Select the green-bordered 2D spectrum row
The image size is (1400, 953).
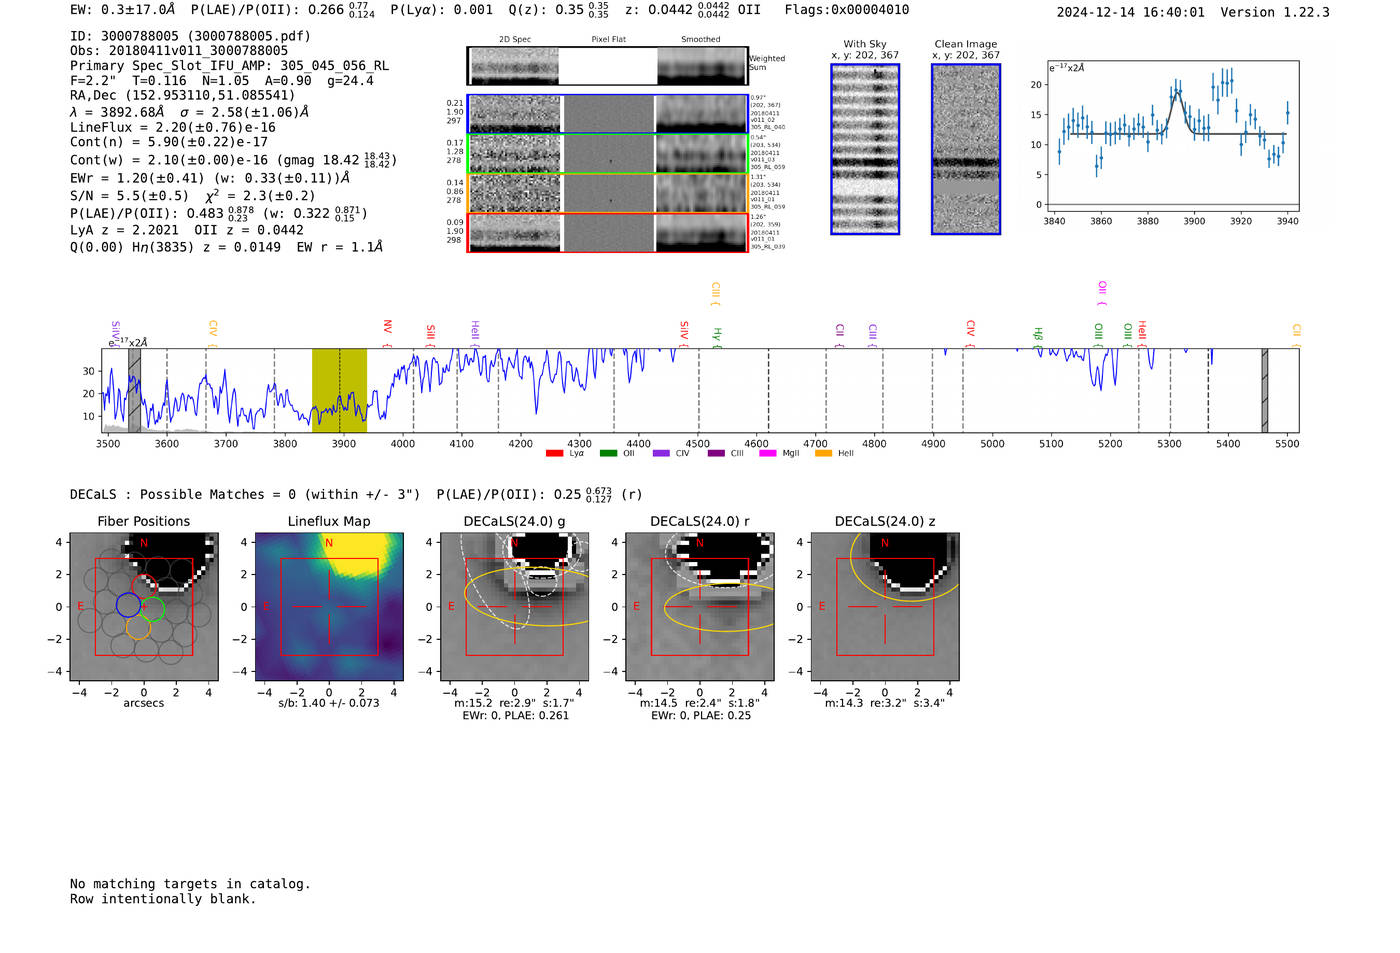(608, 154)
